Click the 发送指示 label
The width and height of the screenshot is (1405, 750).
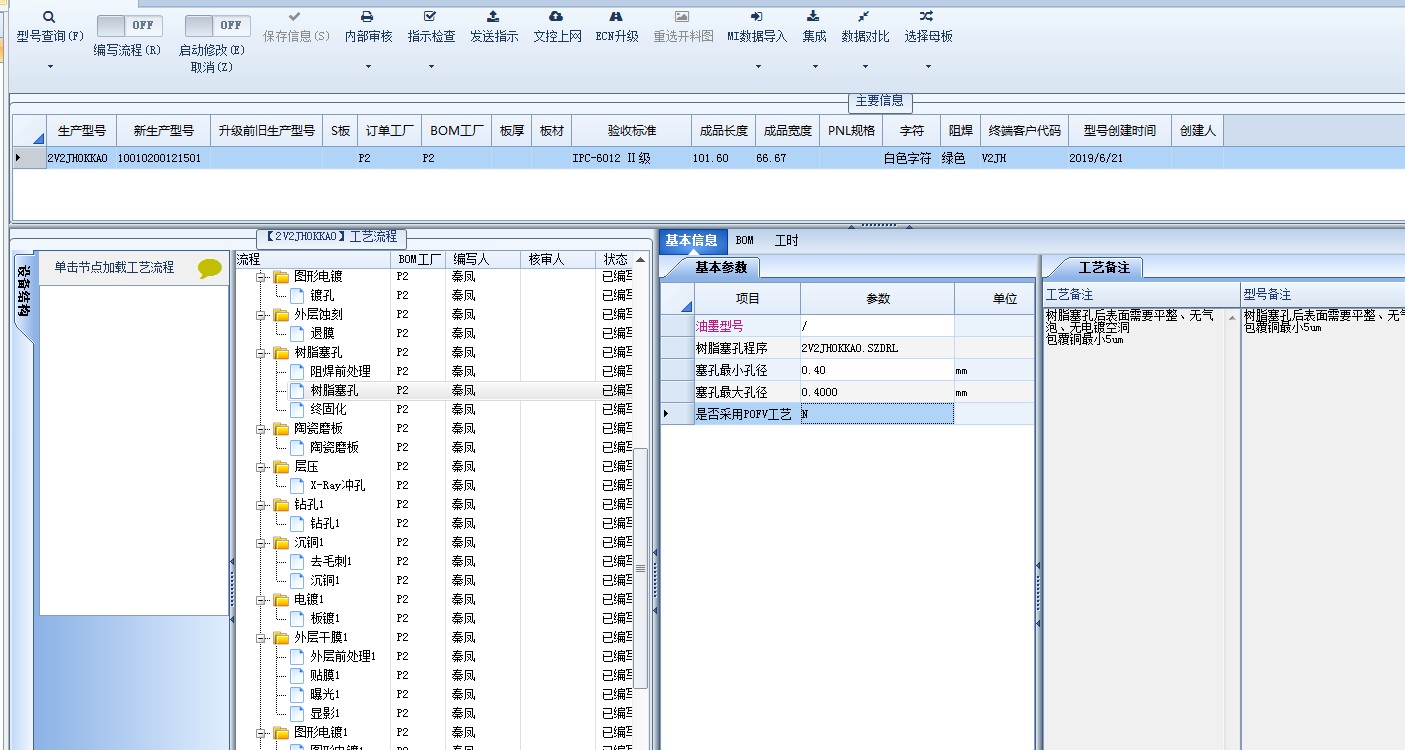494,36
